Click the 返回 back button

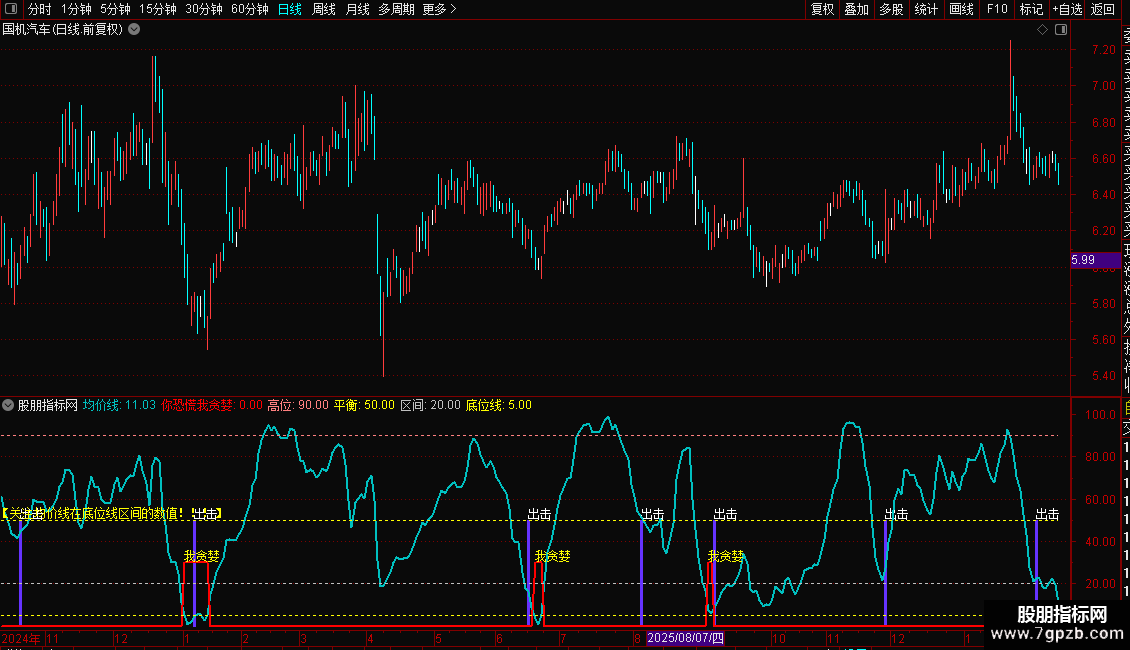click(x=1103, y=10)
